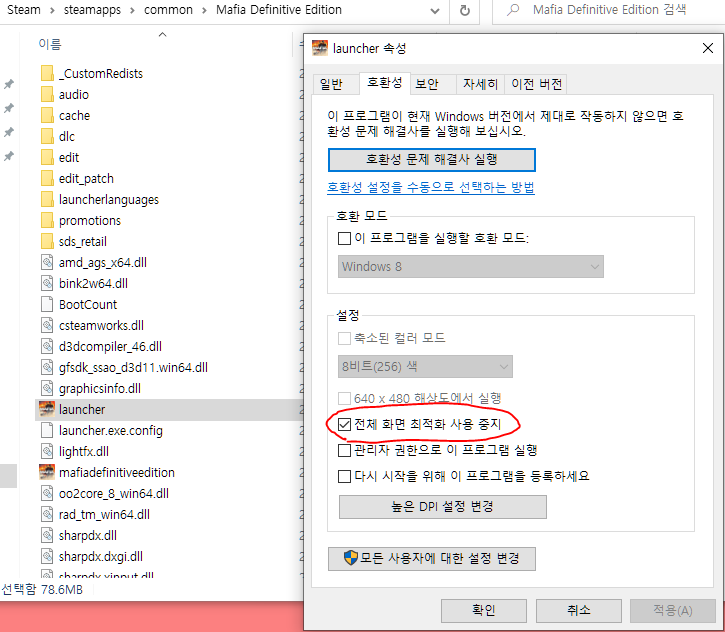Expand the chevron after steamapps in breadcrumb
725x632 pixels.
pos(132,10)
